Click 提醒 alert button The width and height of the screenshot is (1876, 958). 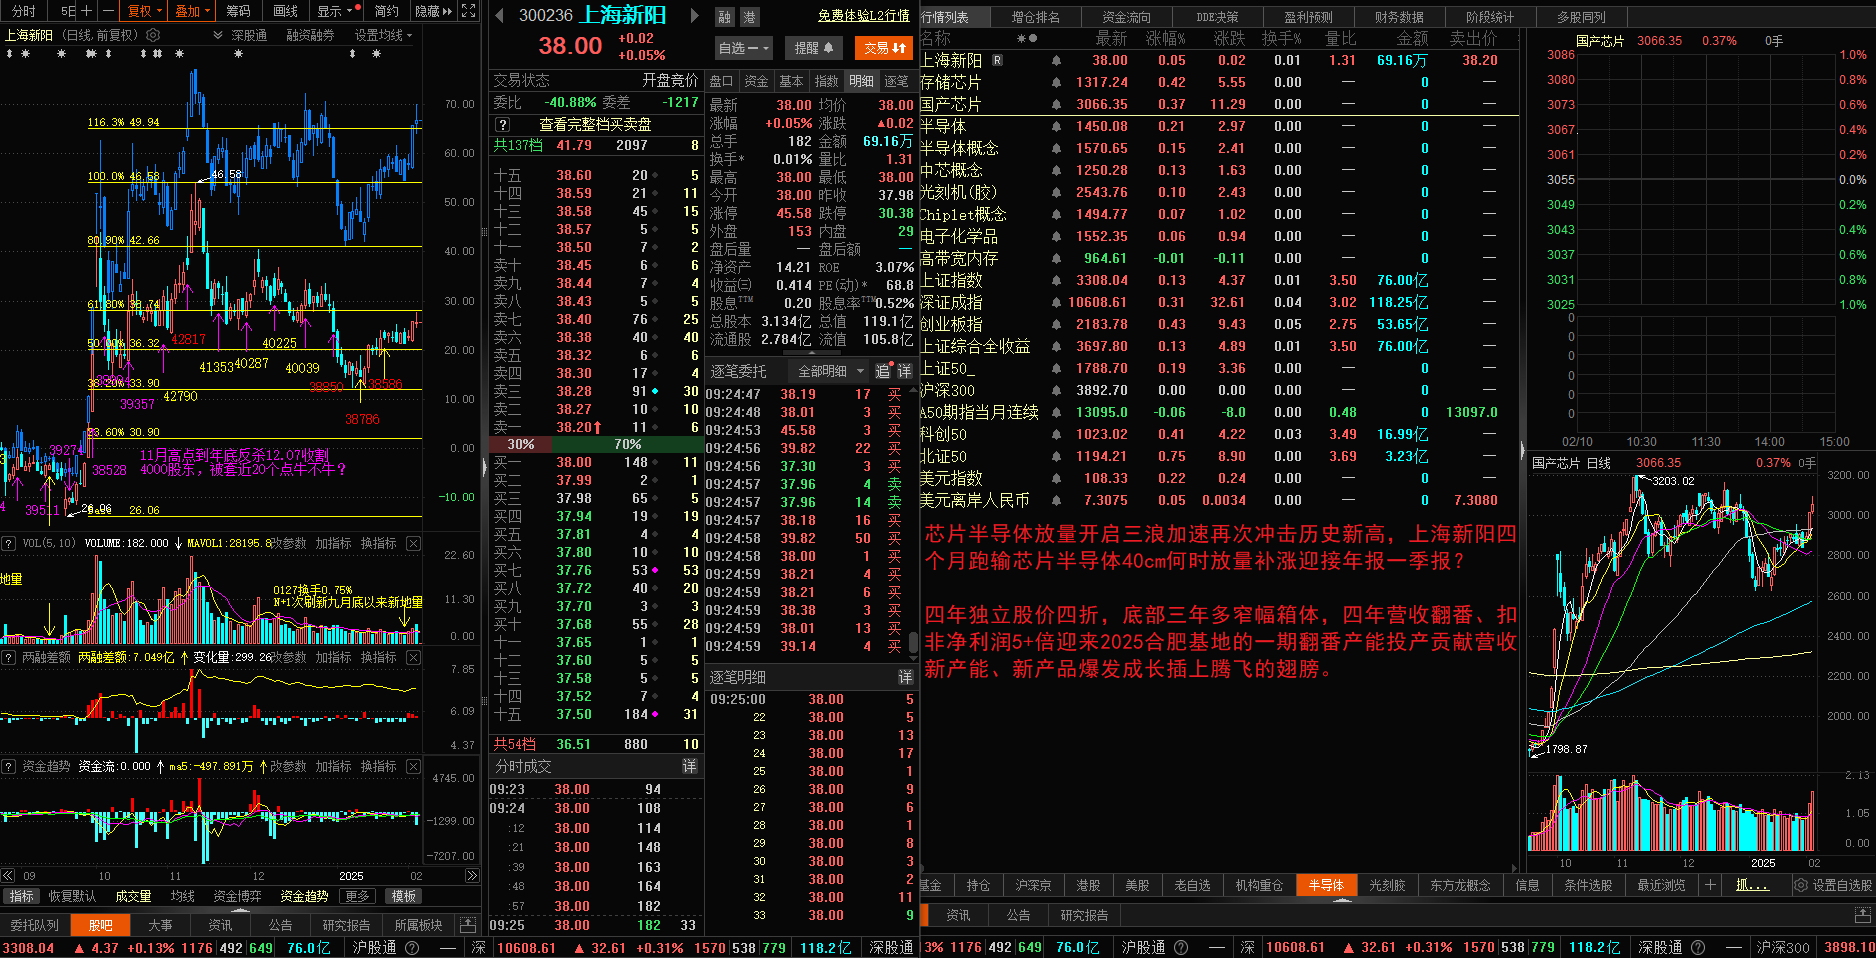pyautogui.click(x=814, y=48)
